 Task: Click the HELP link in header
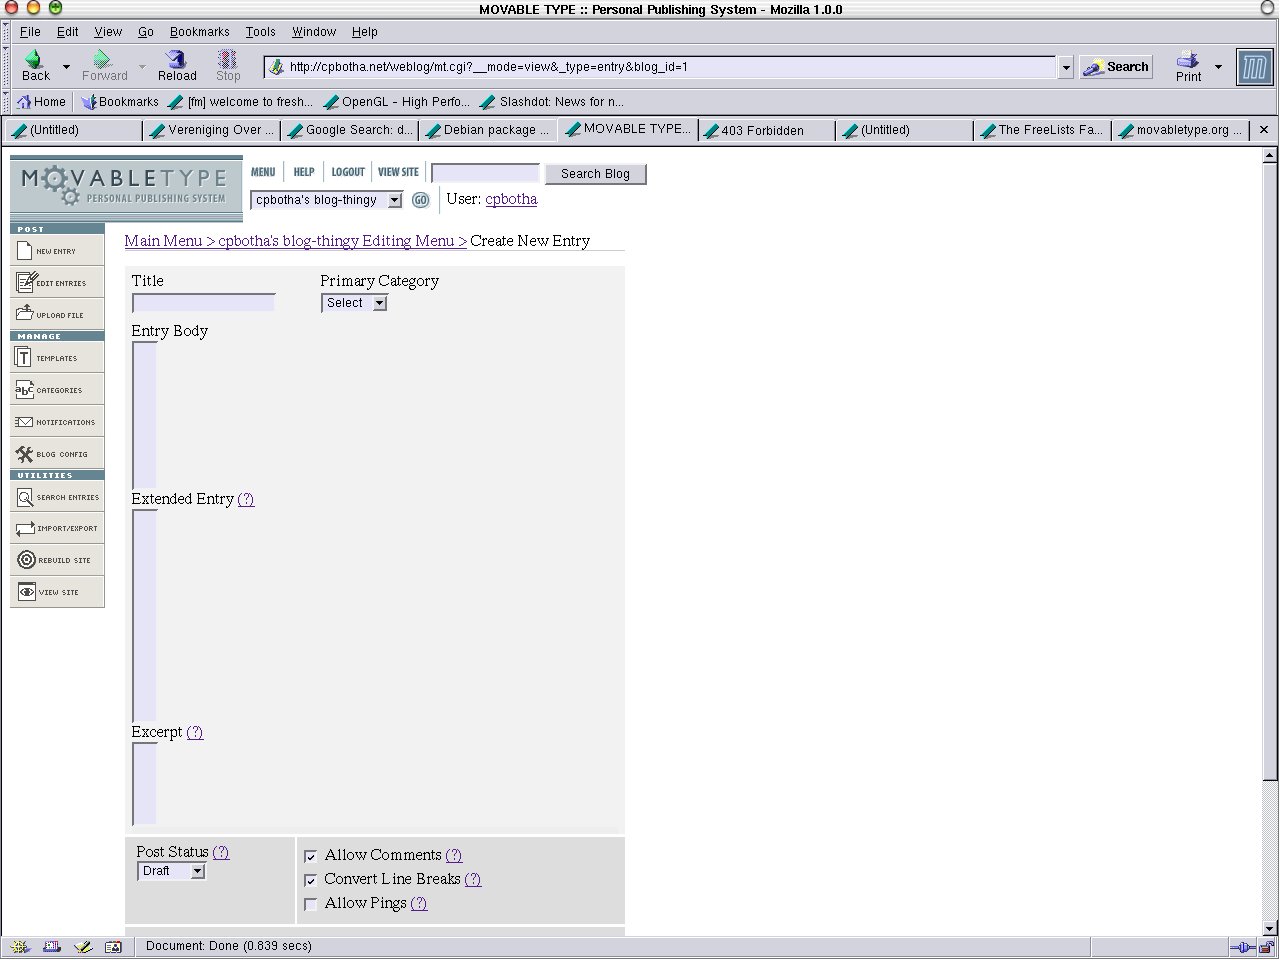[x=304, y=172]
